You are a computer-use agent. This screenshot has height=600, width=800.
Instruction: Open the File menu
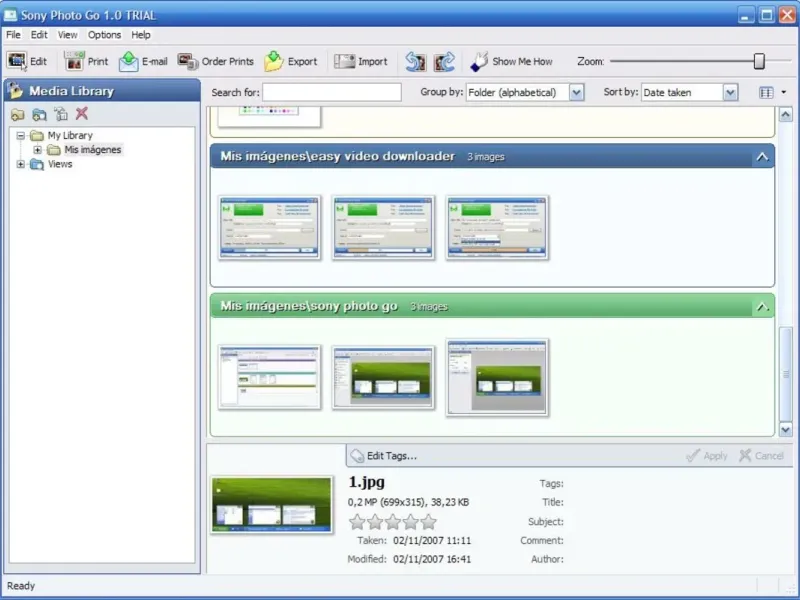click(13, 35)
